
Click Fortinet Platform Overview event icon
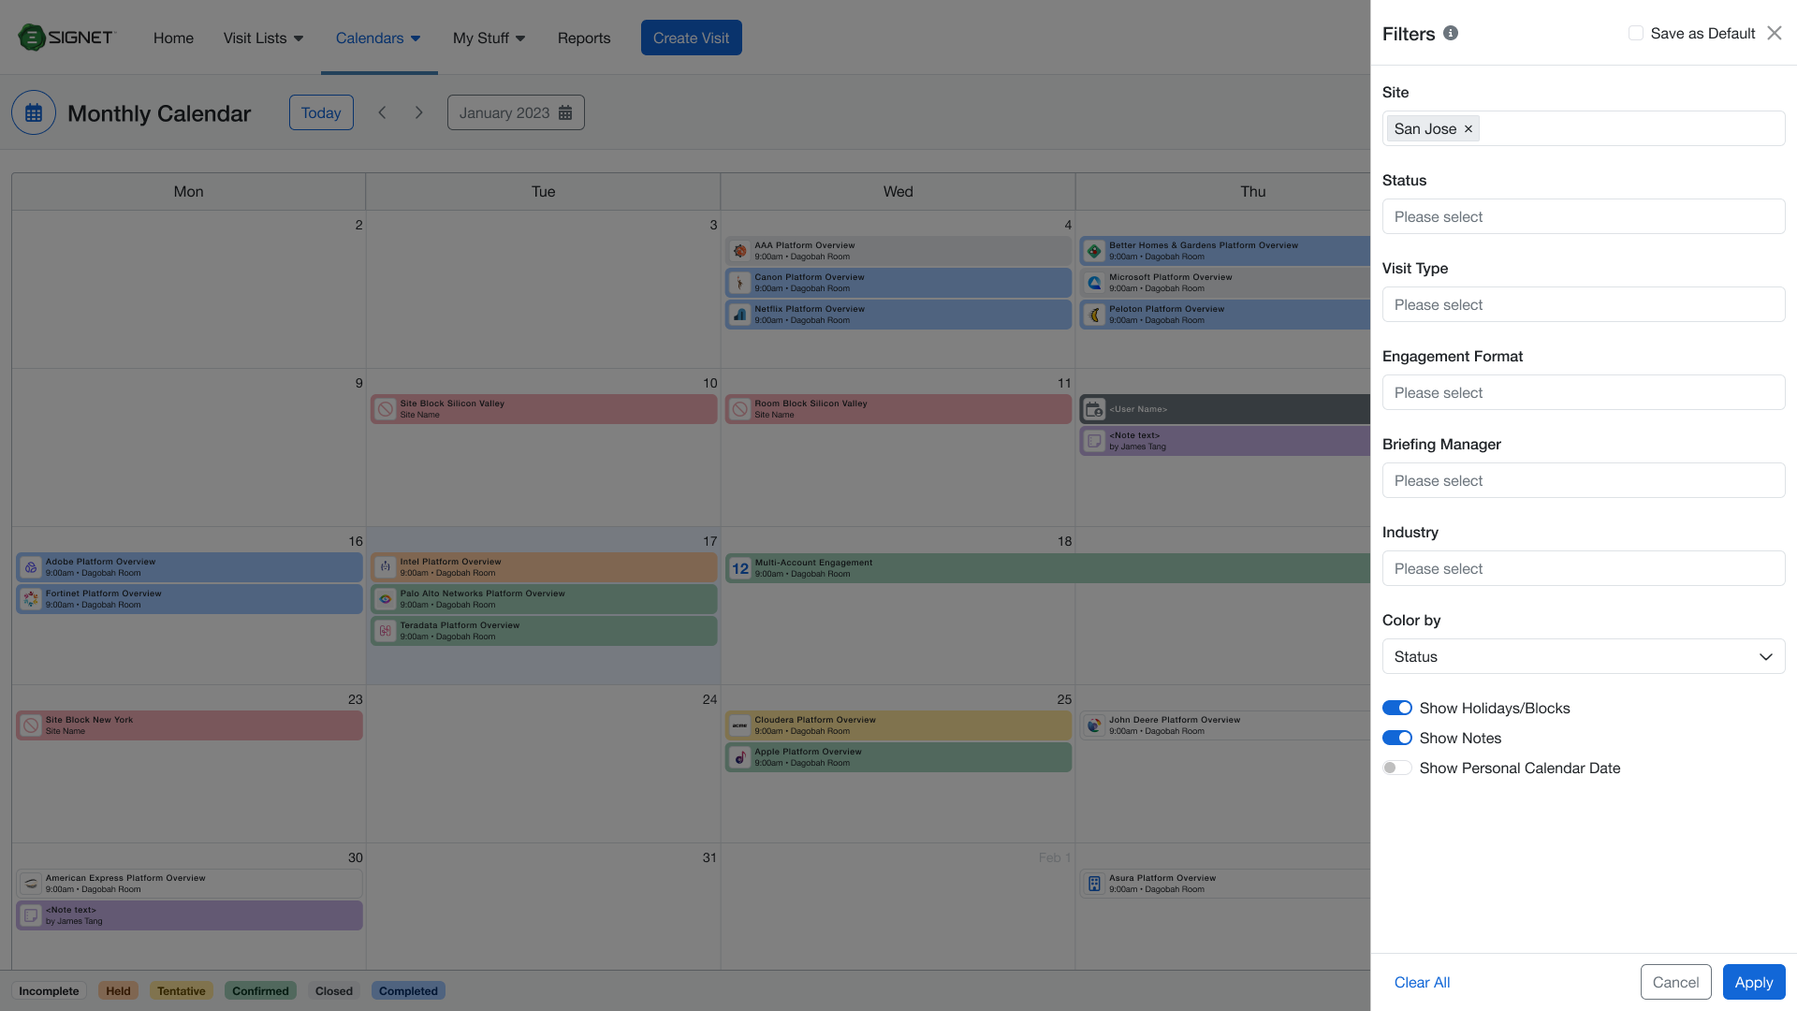click(x=31, y=599)
